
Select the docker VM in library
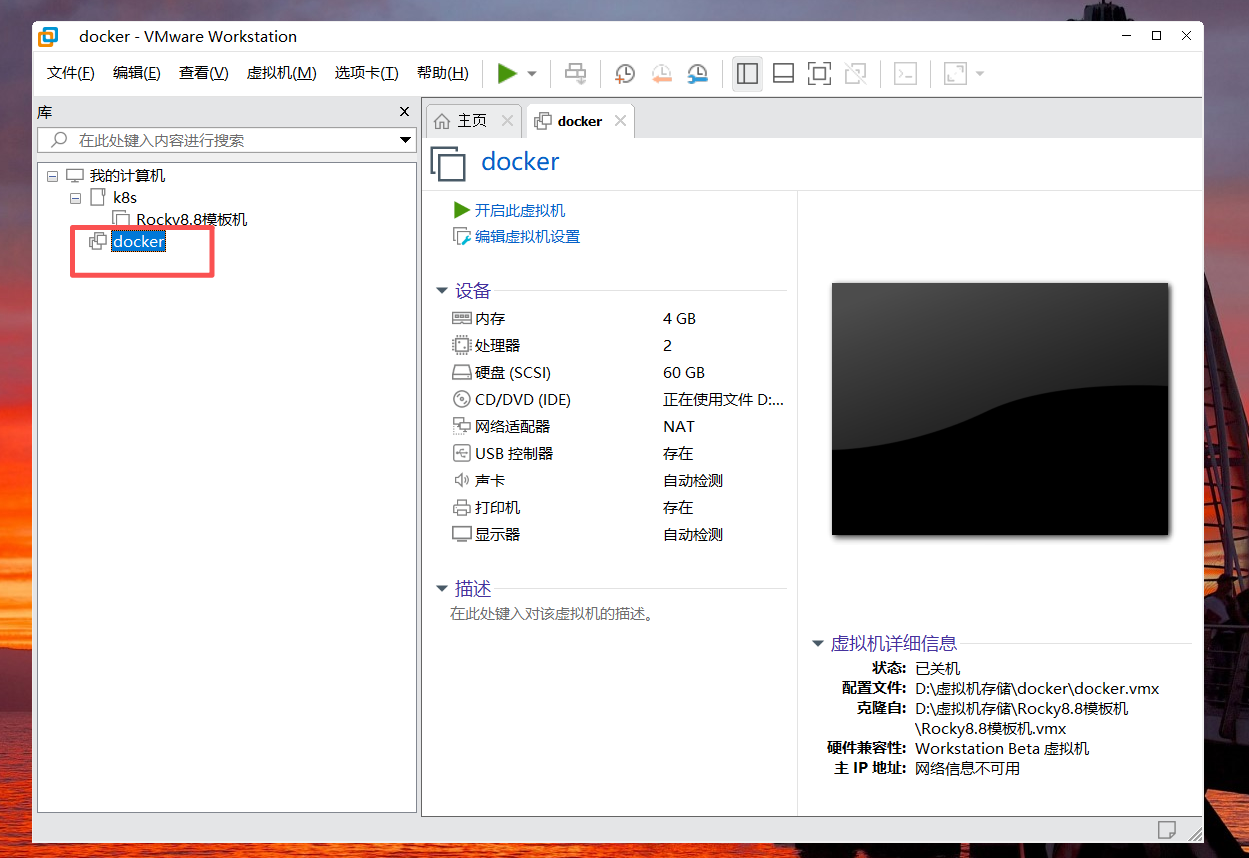pos(138,242)
